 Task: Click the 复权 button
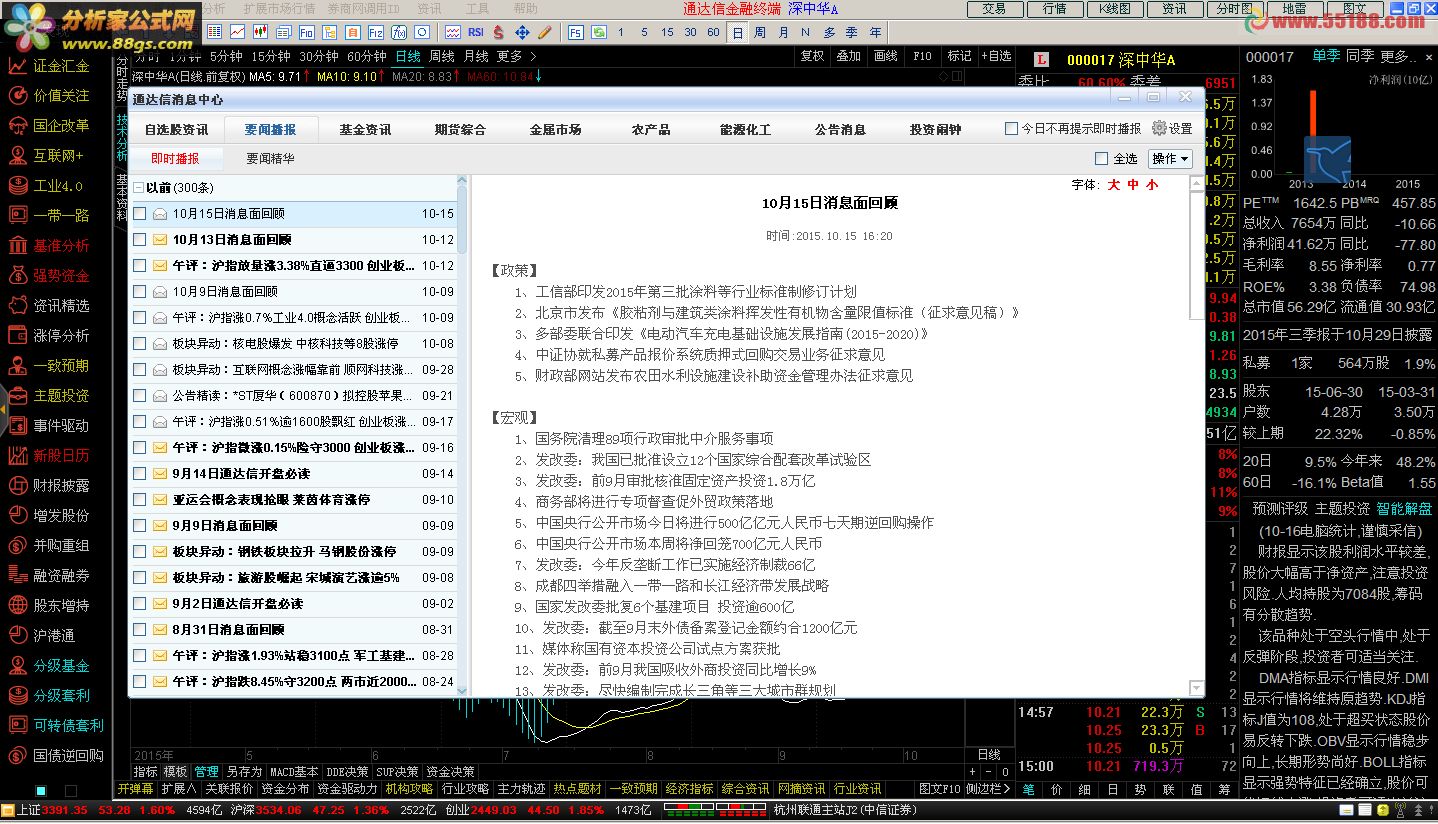(813, 57)
